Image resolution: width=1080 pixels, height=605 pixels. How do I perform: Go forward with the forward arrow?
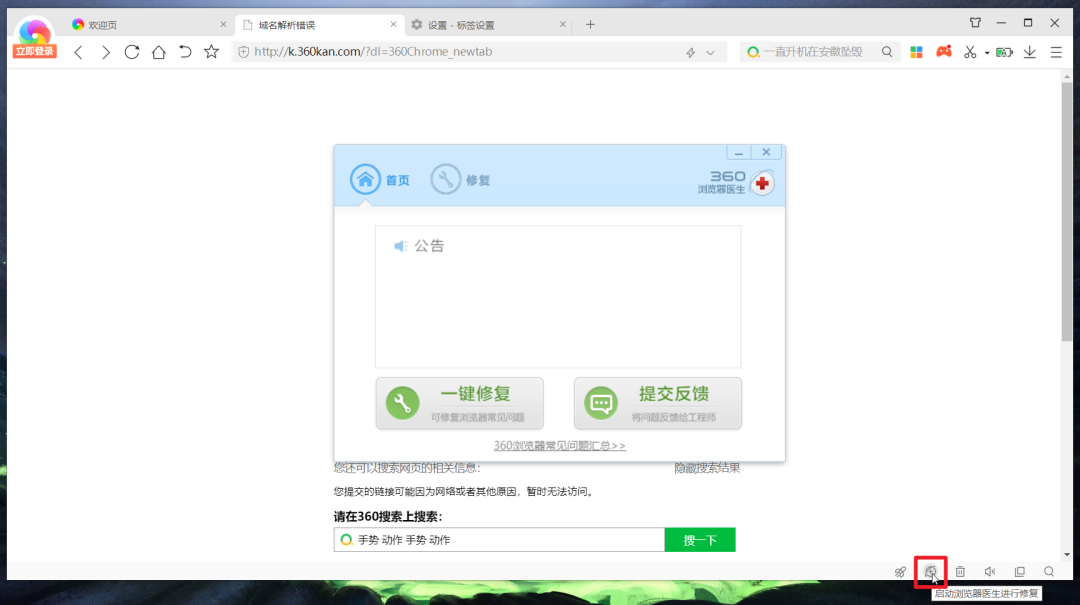click(105, 52)
